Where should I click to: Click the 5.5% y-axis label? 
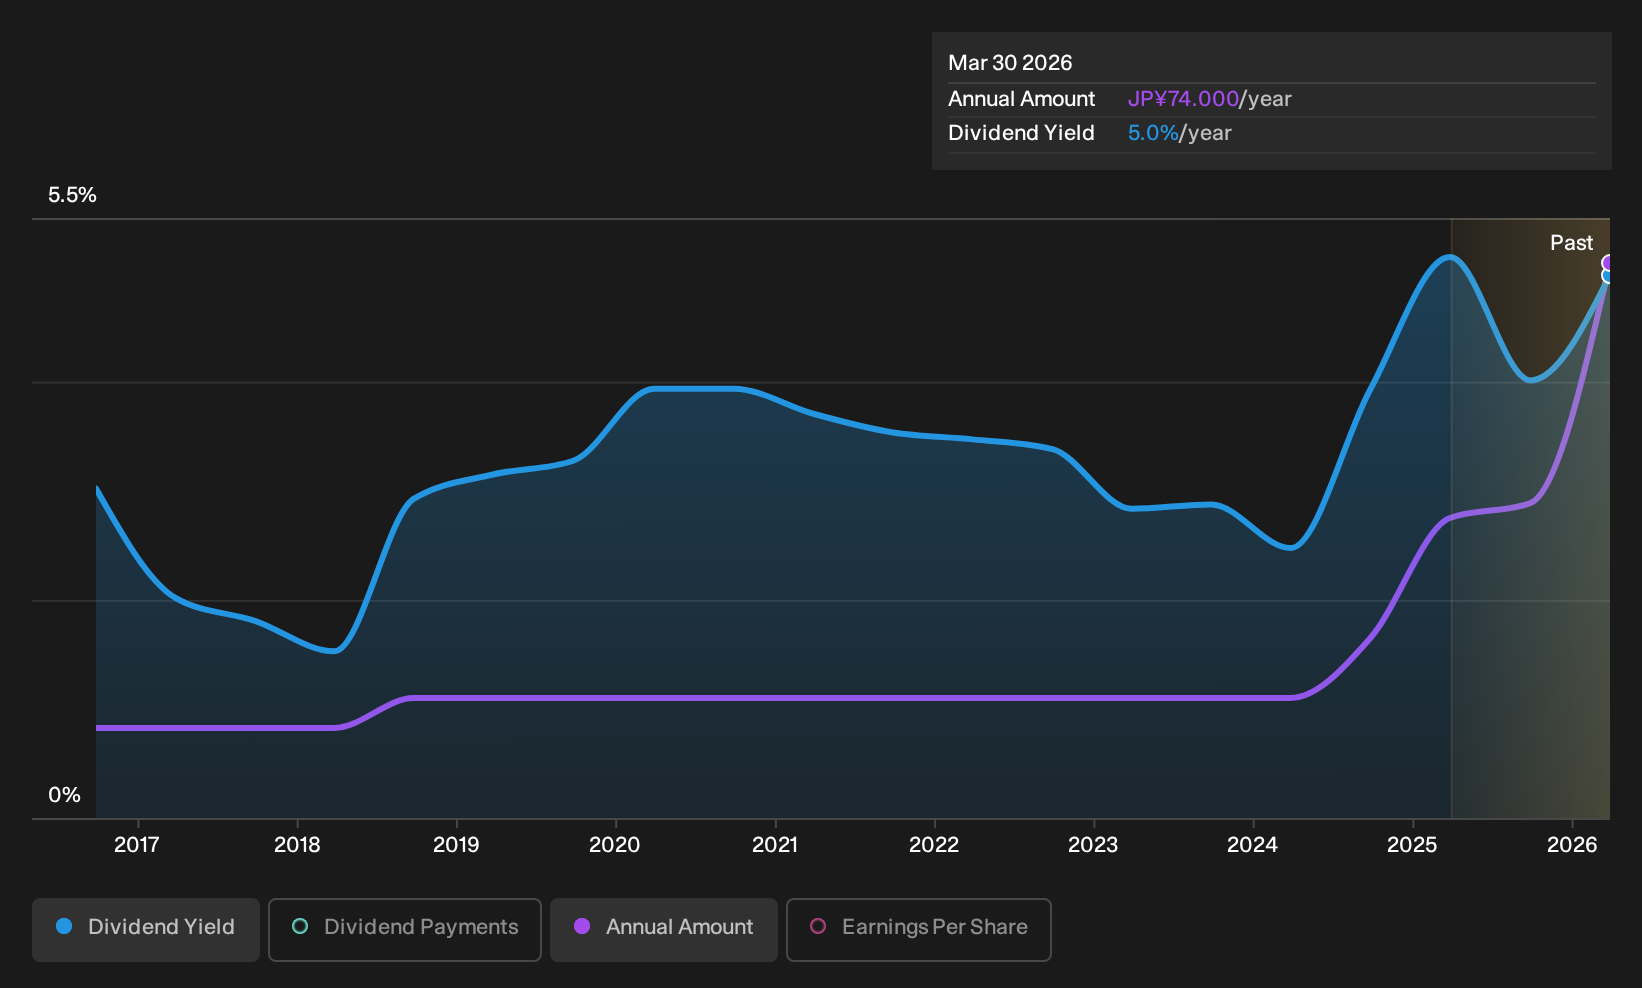click(72, 195)
